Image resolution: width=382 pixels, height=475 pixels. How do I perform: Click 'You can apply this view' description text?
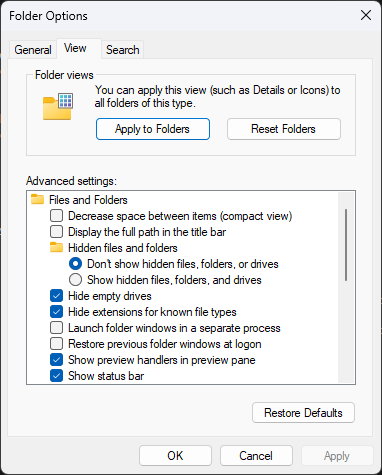click(217, 96)
